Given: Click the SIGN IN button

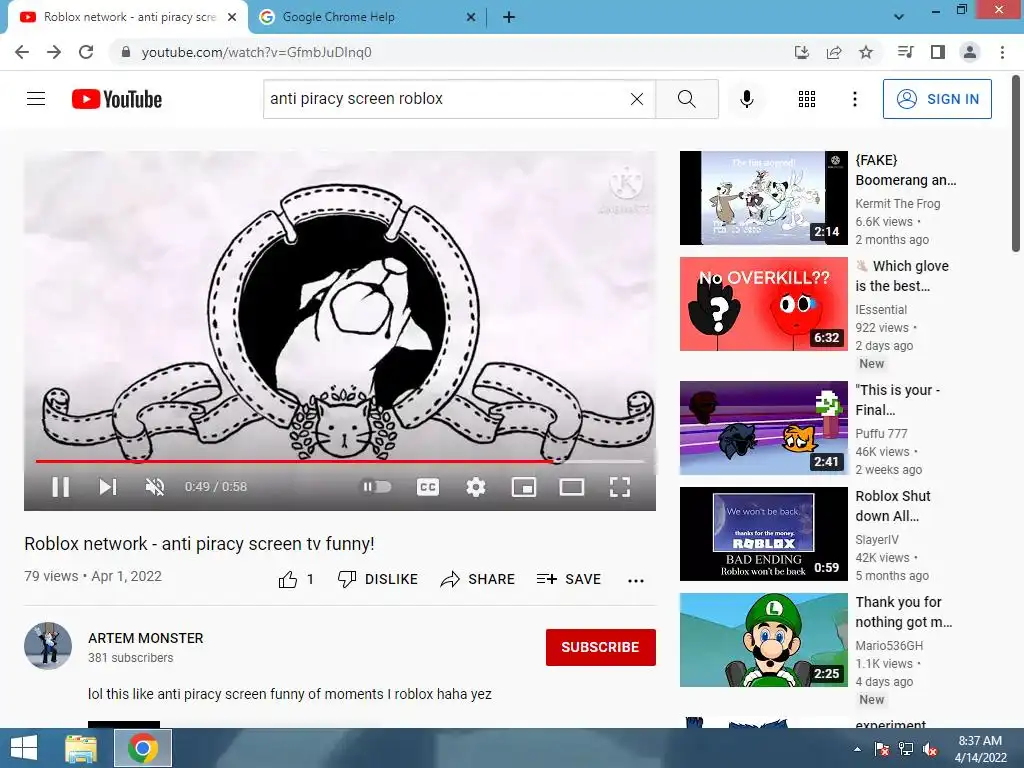Looking at the screenshot, I should tap(937, 99).
